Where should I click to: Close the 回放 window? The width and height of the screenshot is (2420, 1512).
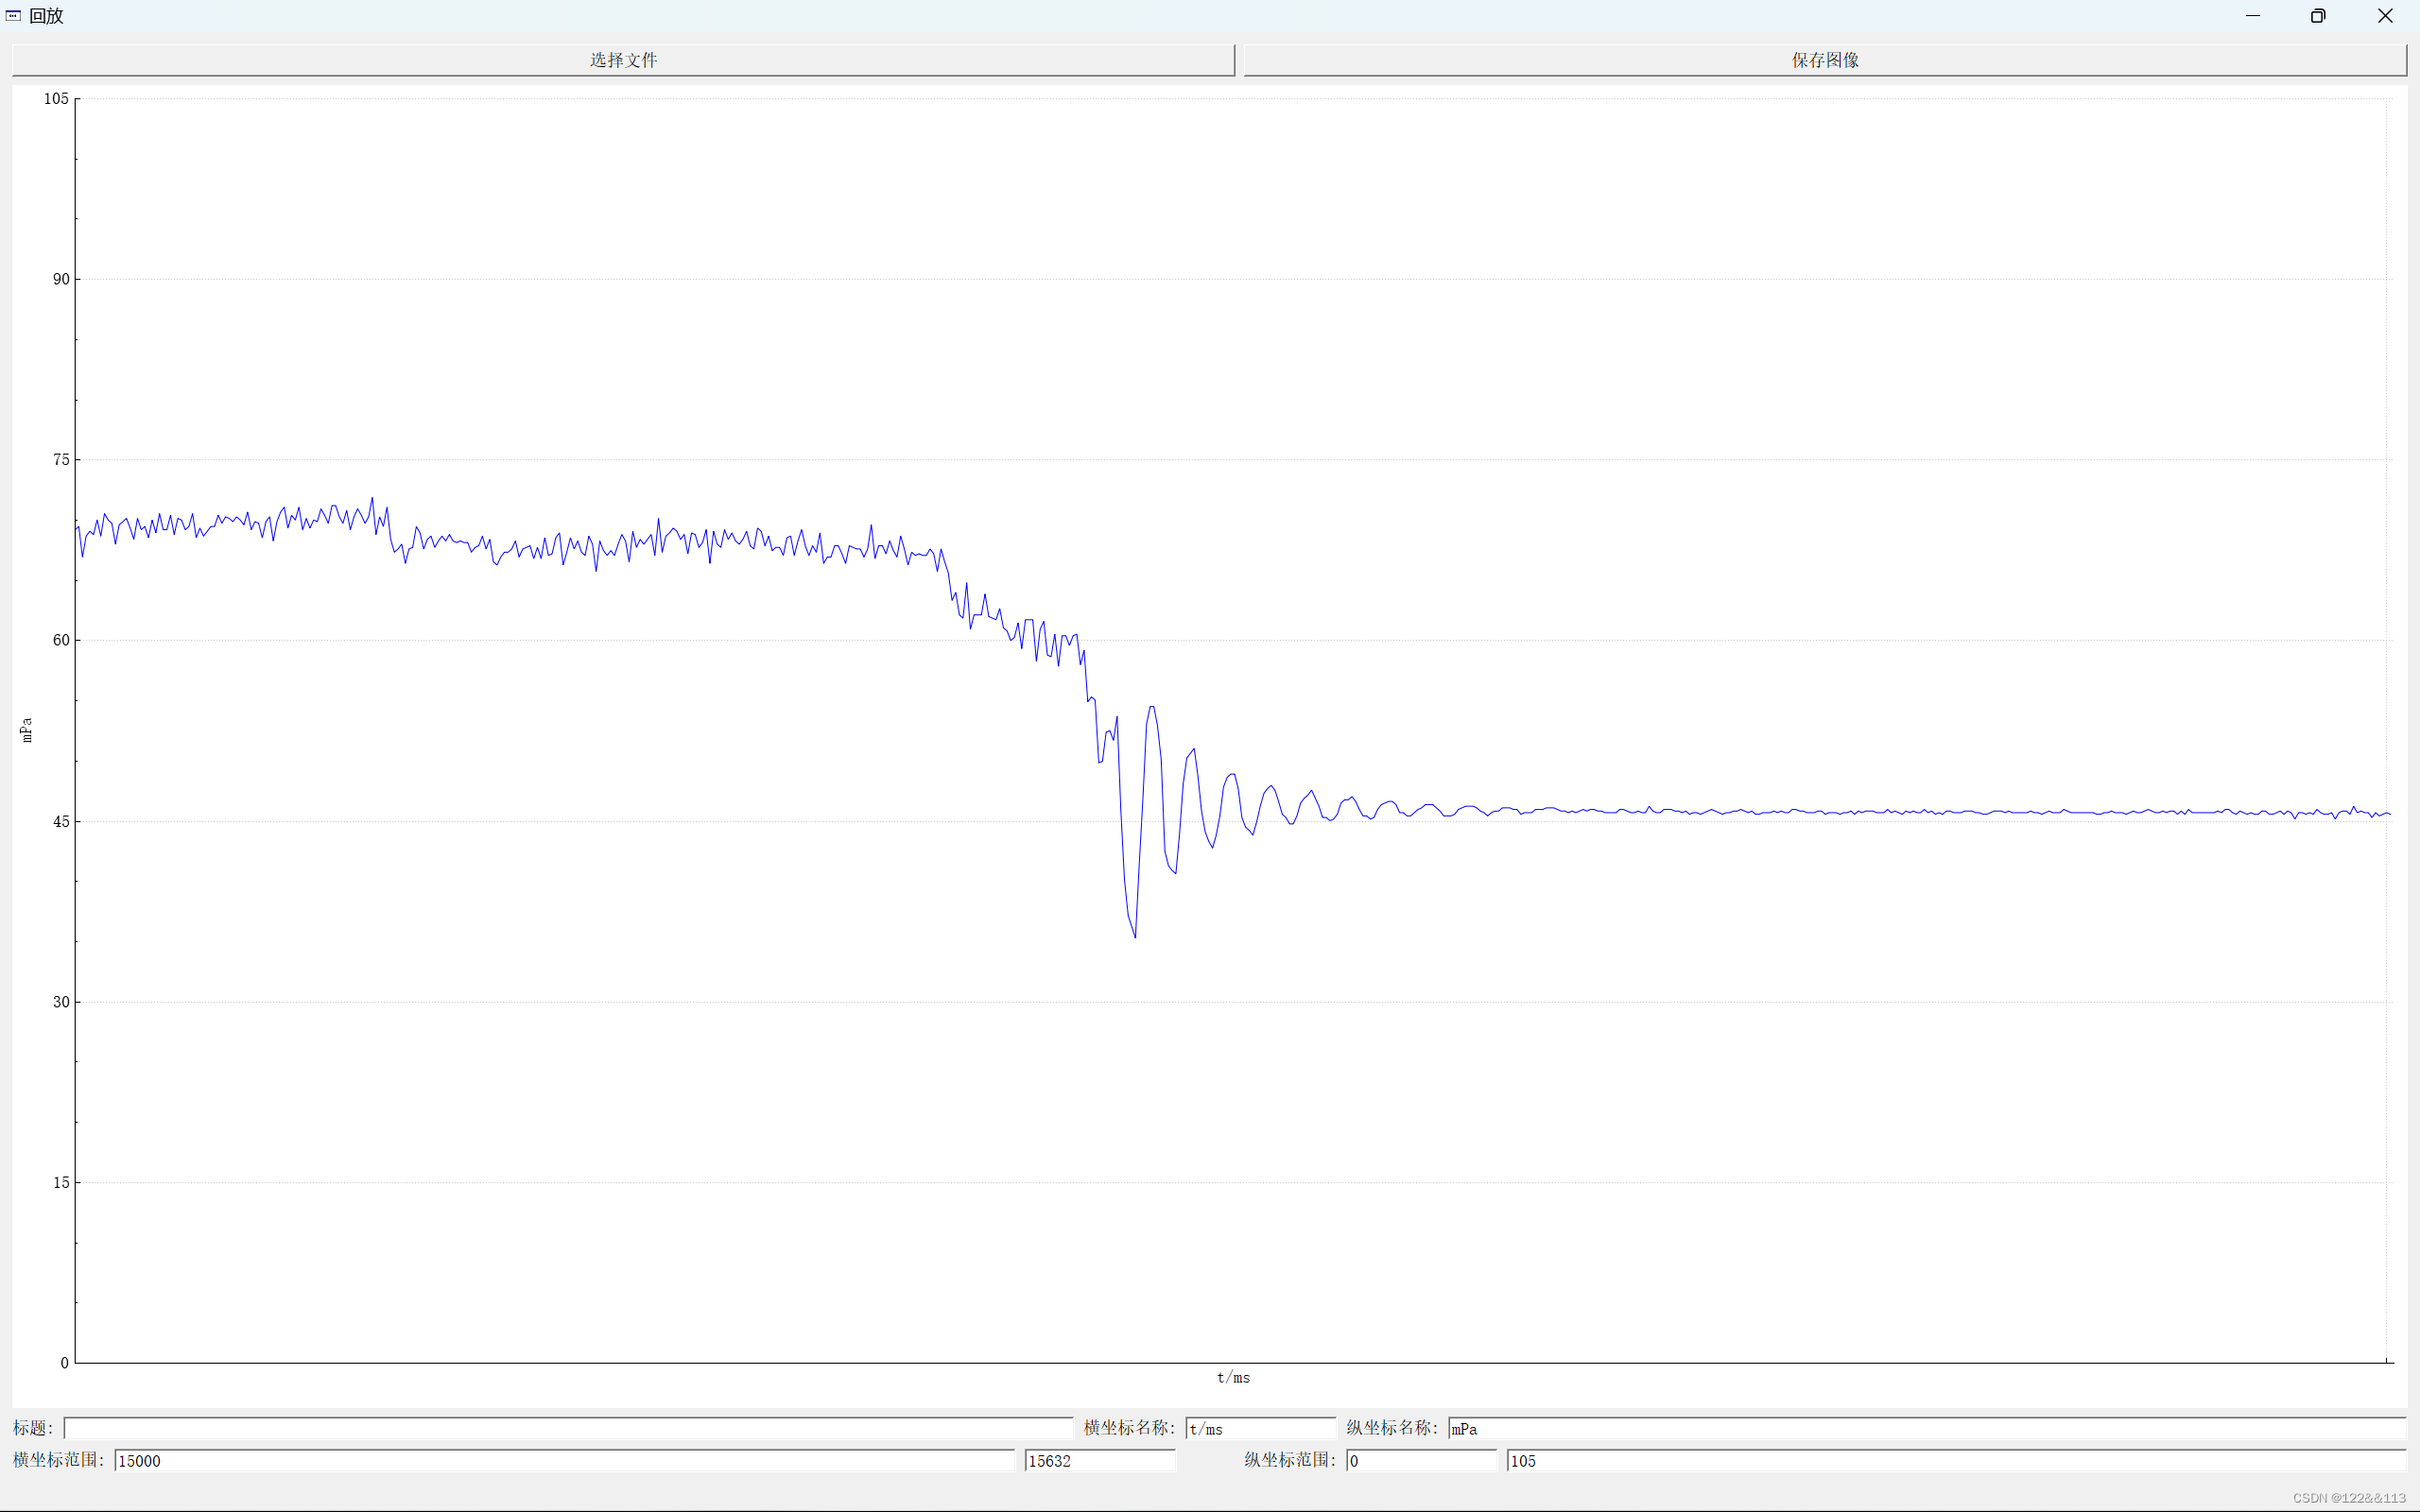2385,16
